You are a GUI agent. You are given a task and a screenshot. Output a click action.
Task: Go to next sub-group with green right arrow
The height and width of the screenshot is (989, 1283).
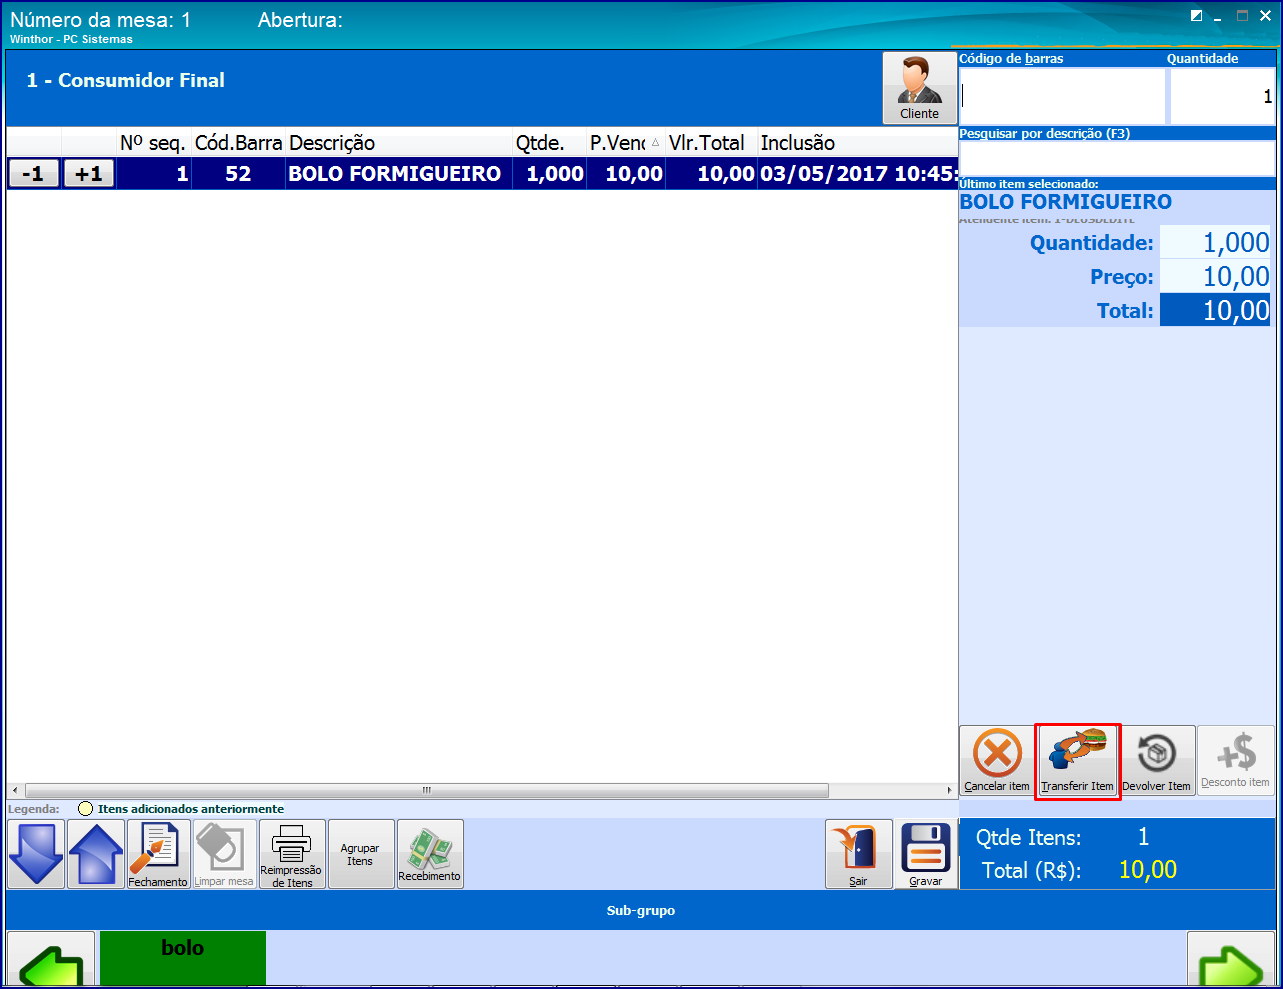1231,960
